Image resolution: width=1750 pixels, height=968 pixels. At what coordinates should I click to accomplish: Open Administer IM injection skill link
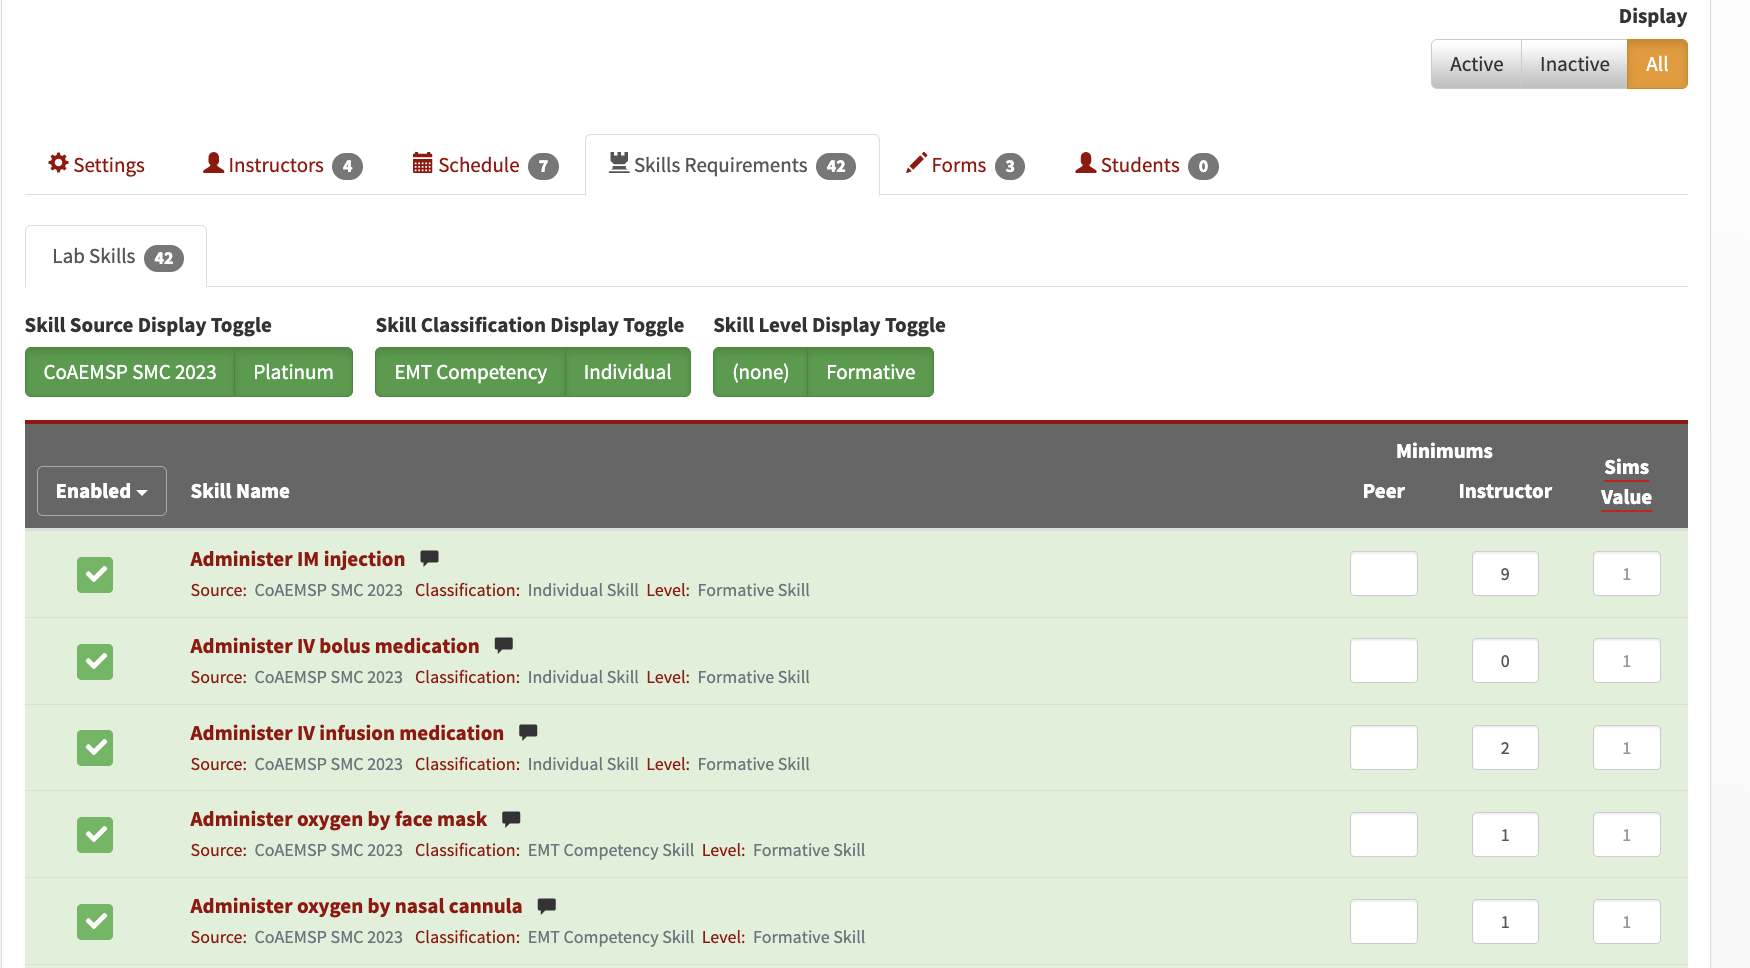(298, 559)
